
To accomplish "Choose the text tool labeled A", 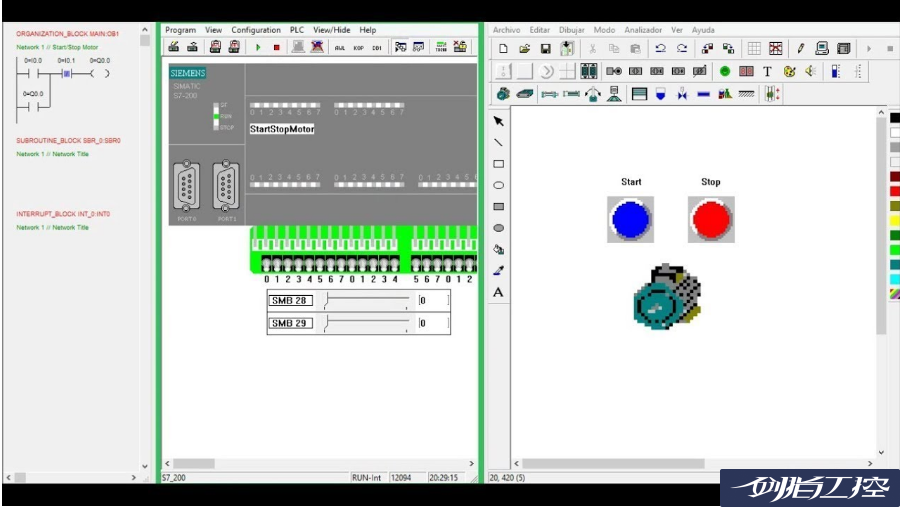I will (499, 293).
